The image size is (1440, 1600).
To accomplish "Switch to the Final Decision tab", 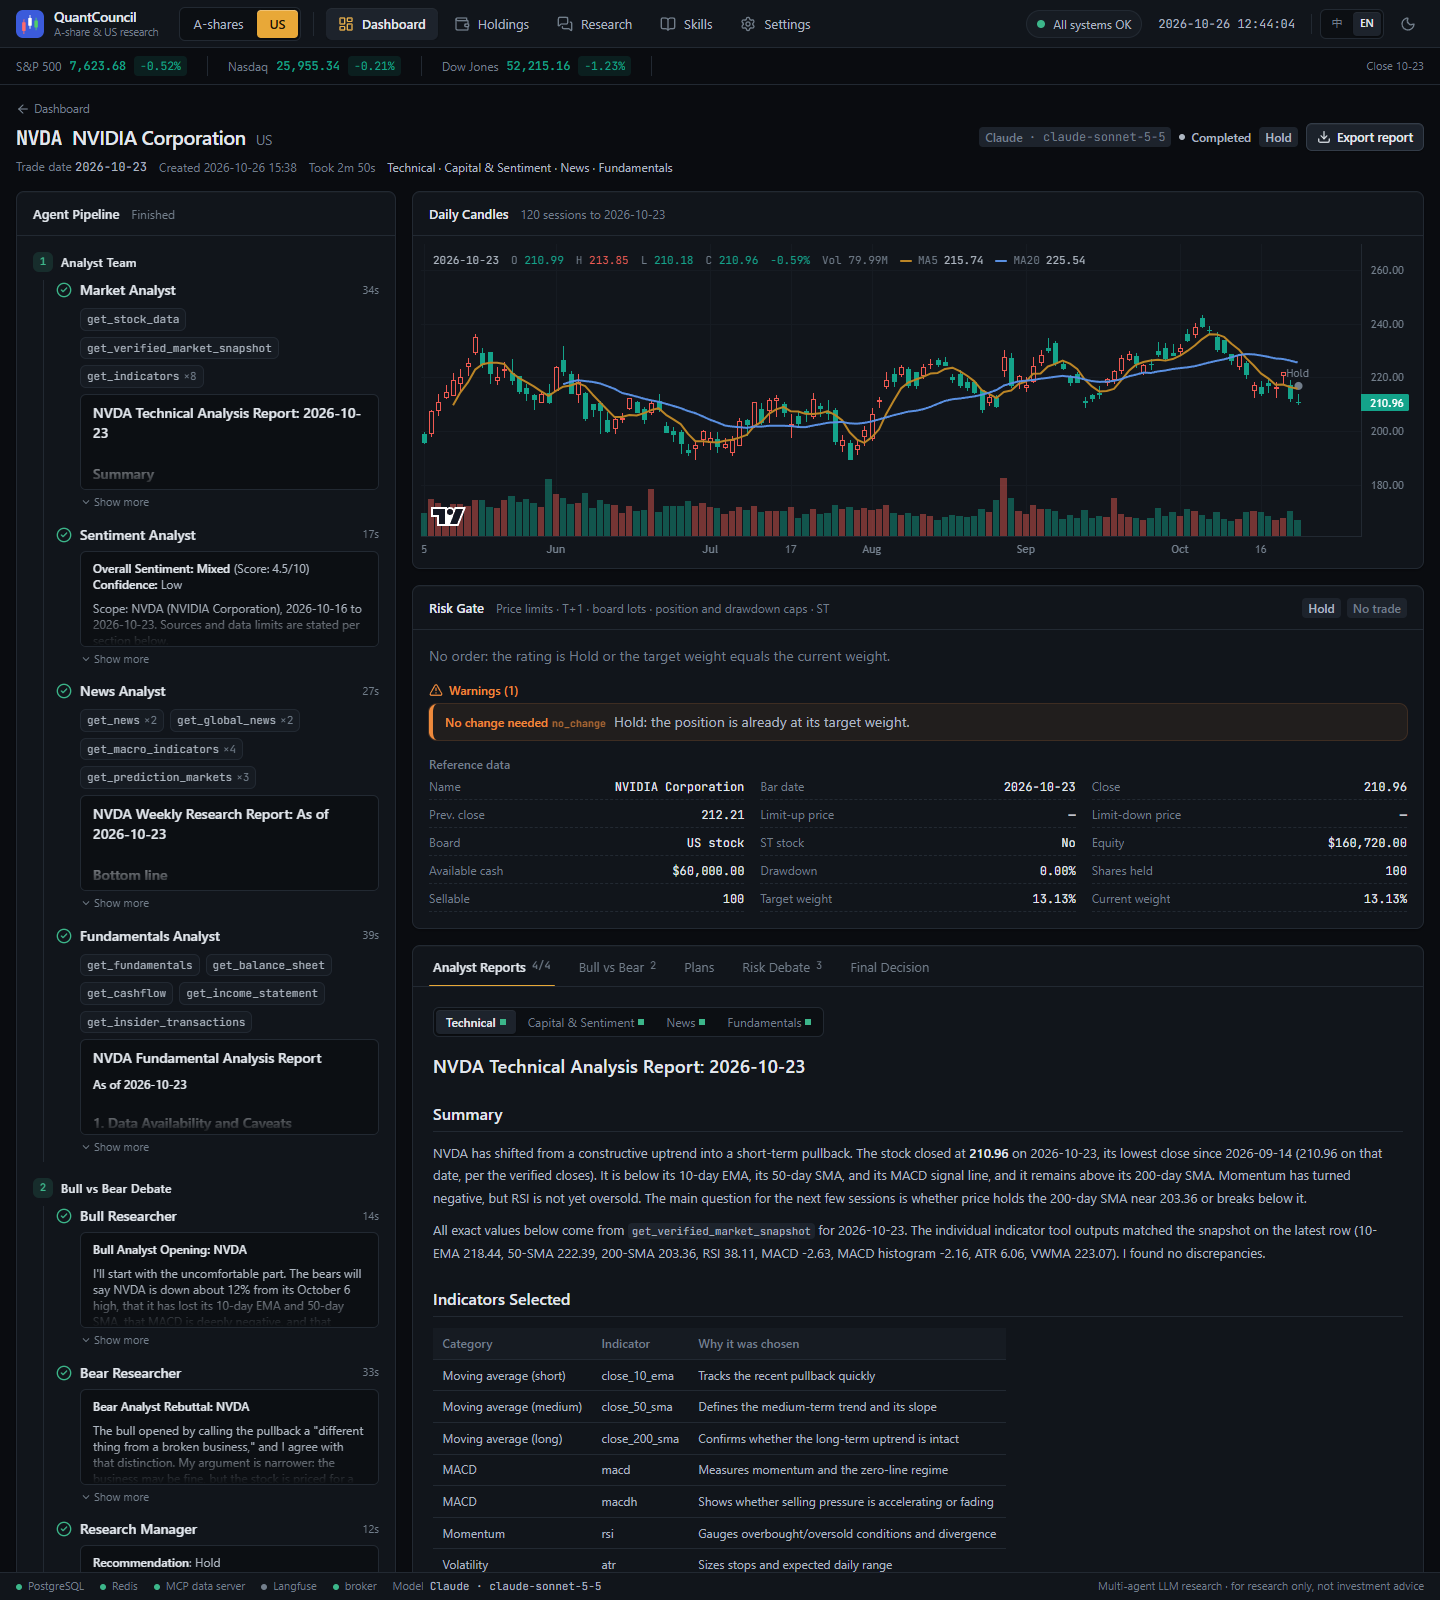I will [x=890, y=967].
